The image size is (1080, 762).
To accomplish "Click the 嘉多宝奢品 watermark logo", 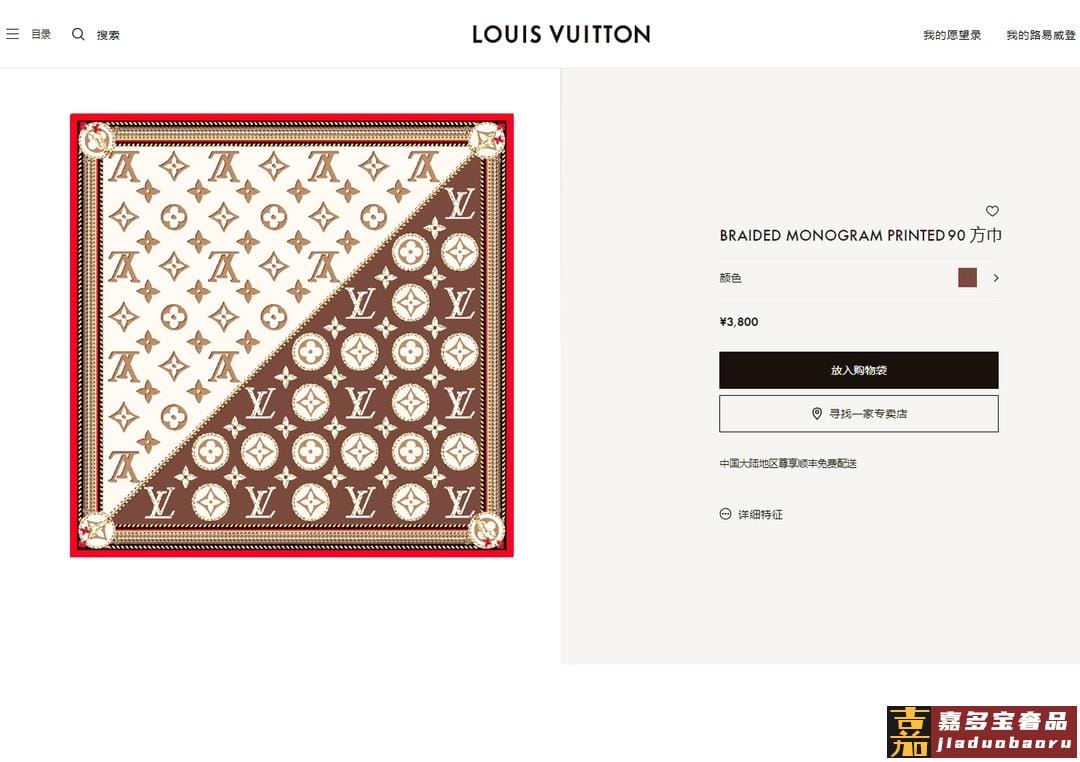I will coord(981,732).
